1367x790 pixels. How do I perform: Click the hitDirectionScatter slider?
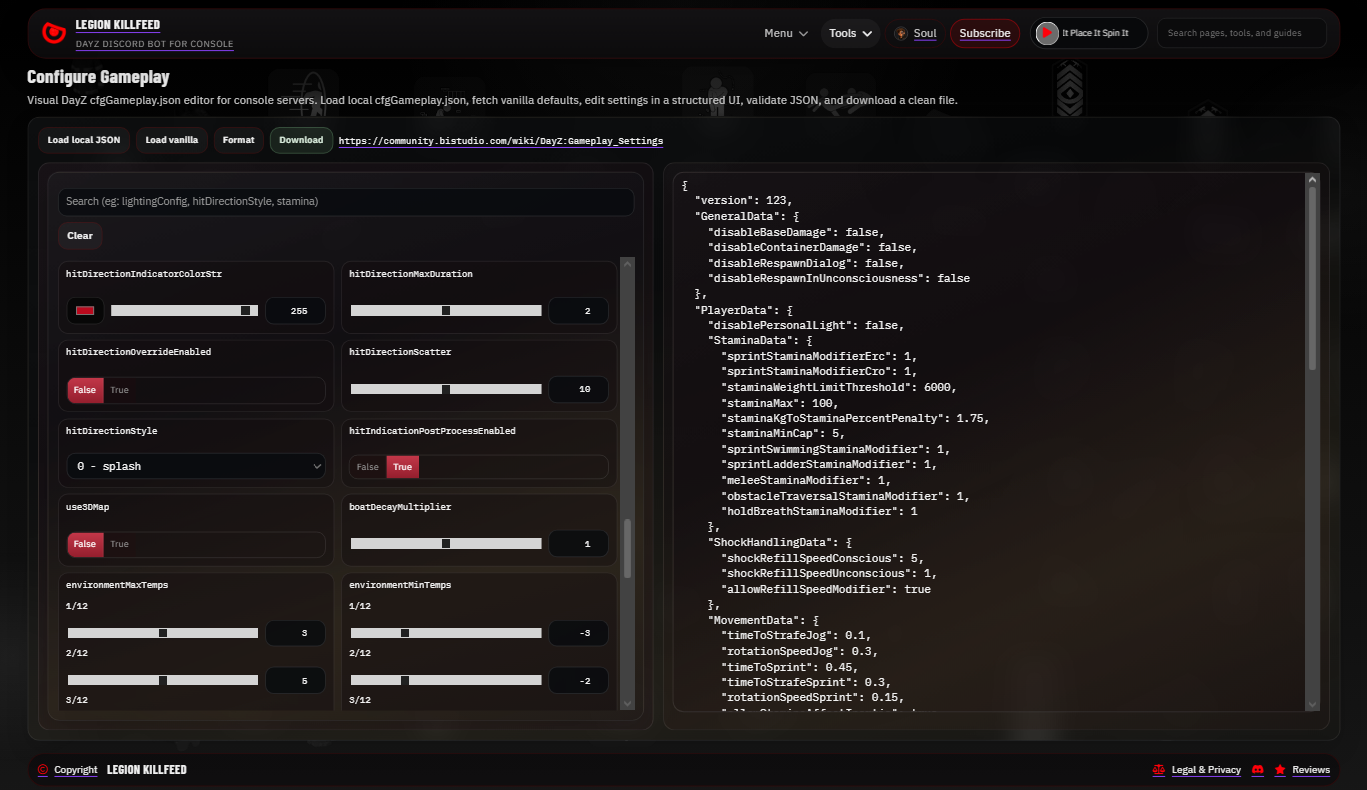446,389
